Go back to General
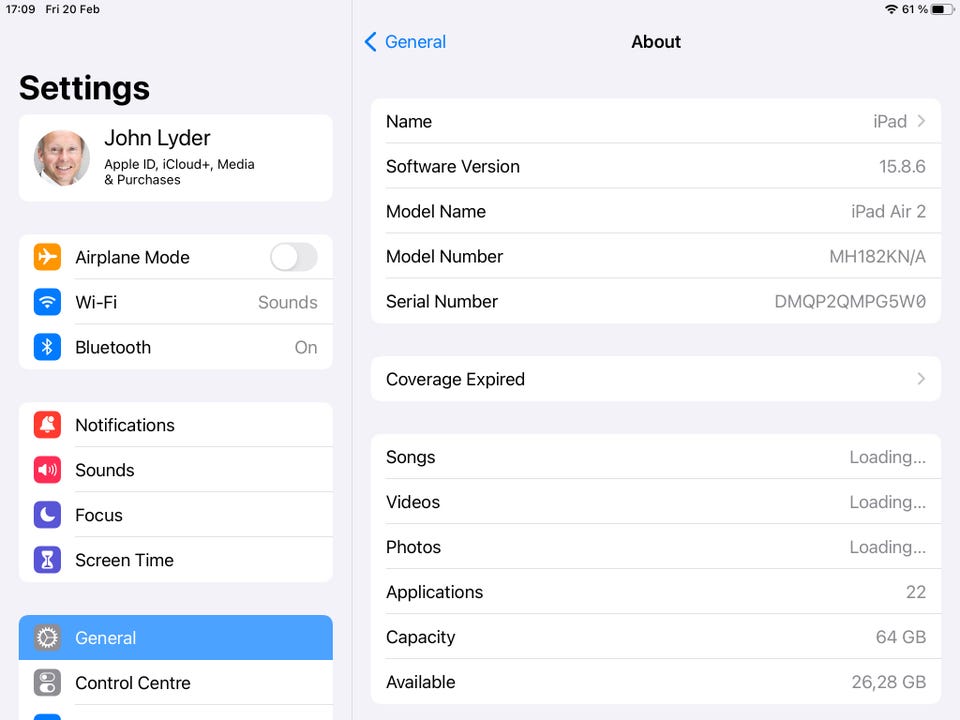This screenshot has height=720, width=960. (405, 42)
